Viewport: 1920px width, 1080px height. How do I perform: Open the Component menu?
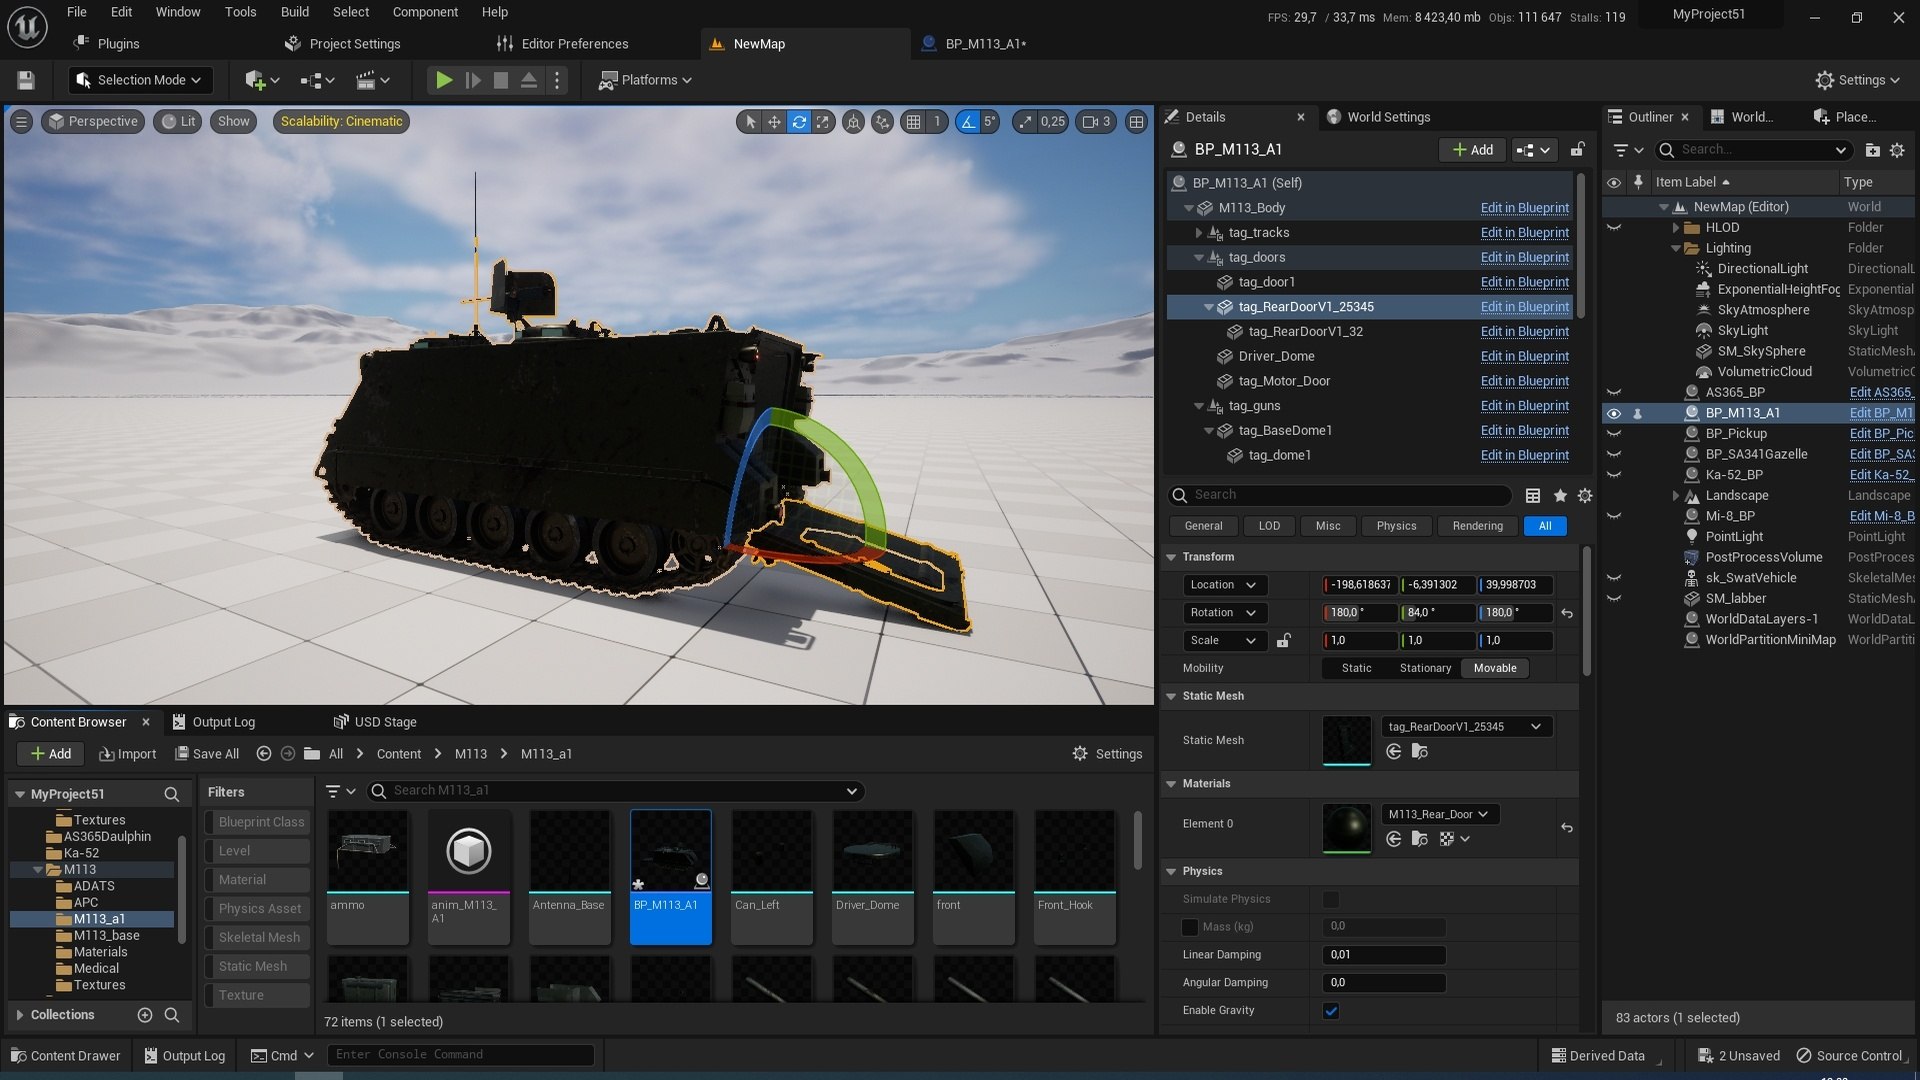(x=425, y=12)
